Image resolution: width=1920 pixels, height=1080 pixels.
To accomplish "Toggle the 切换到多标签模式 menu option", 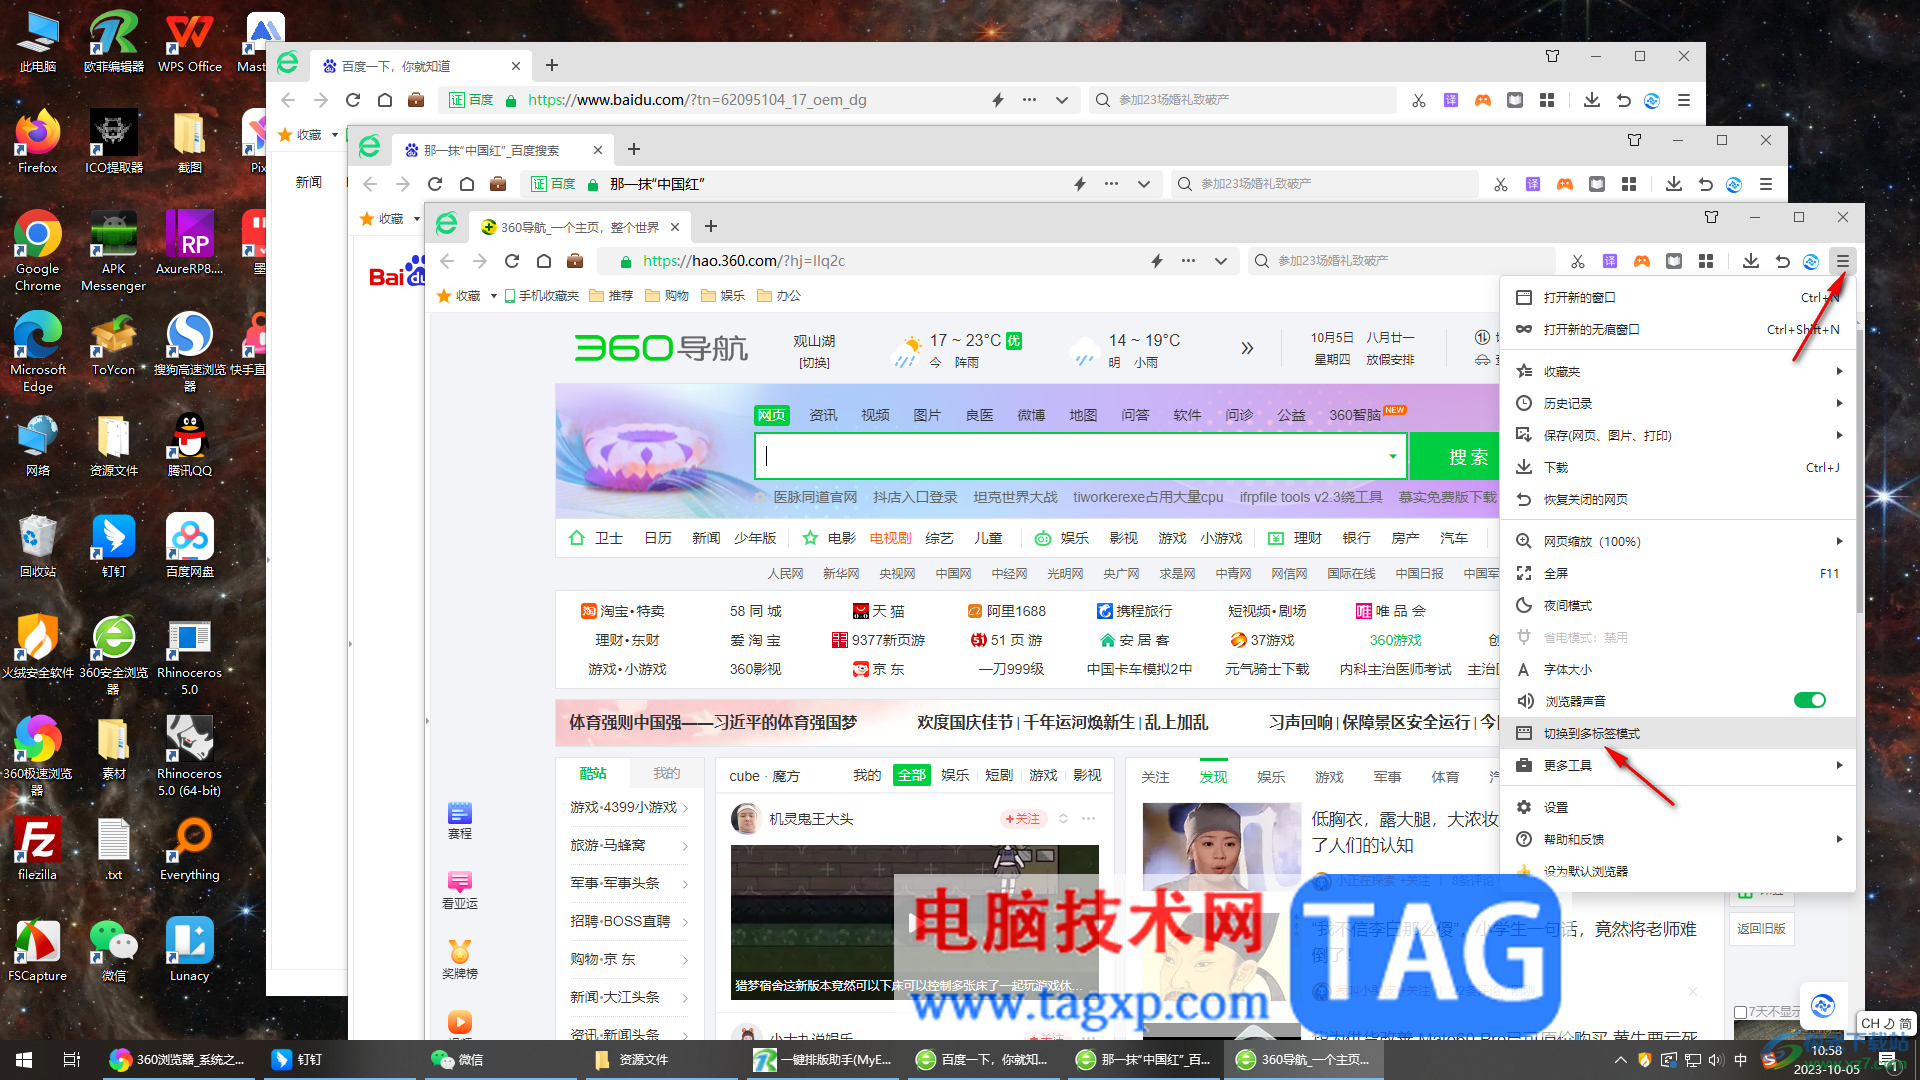I will pos(1591,733).
